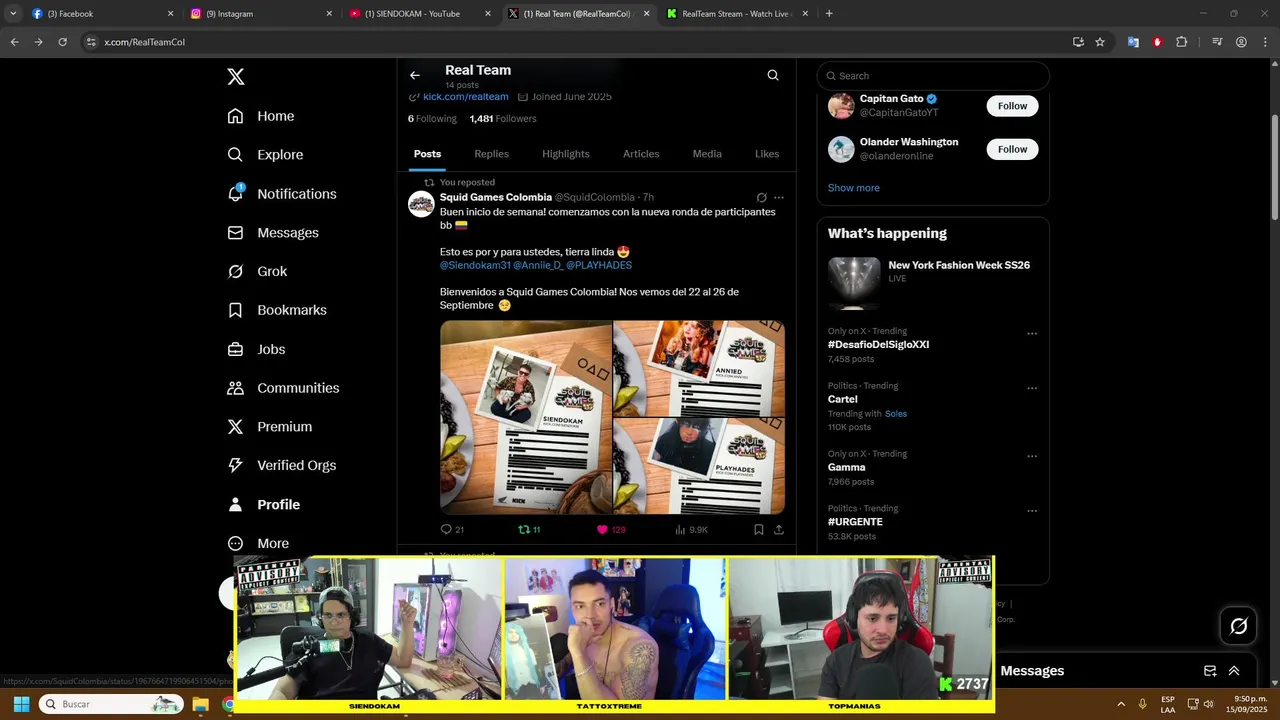Open the #DesafioDelSigloXXI trending topic
The width and height of the screenshot is (1280, 720).
[x=878, y=345]
